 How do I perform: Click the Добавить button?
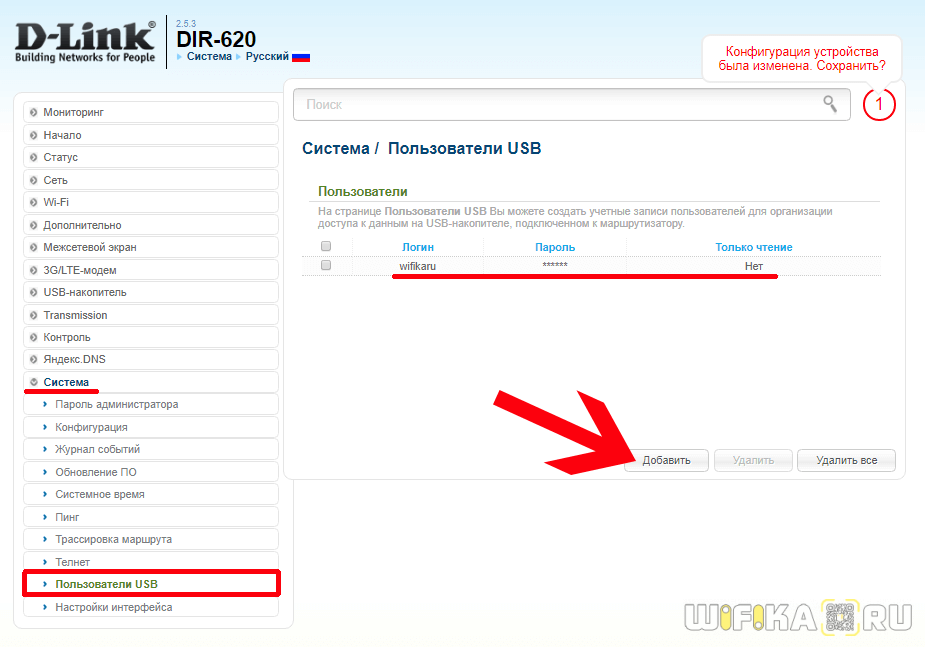[x=666, y=460]
